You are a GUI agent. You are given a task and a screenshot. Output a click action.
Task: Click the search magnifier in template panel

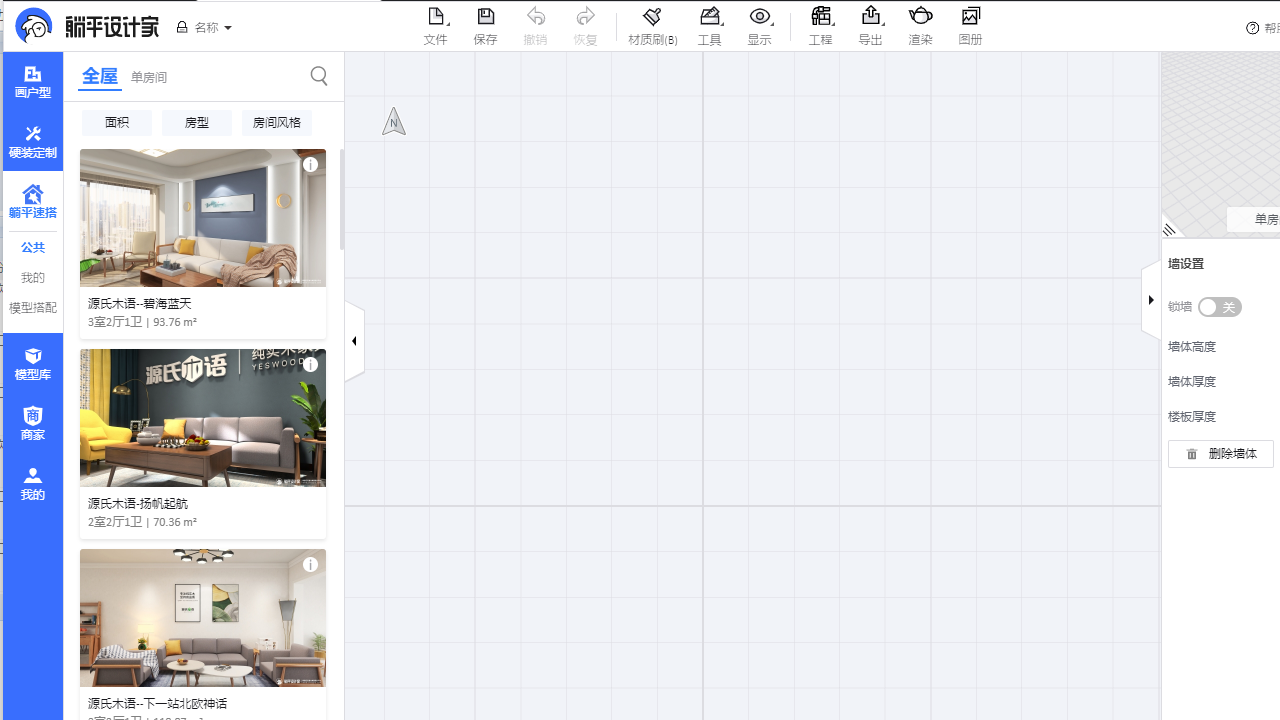pyautogui.click(x=319, y=76)
